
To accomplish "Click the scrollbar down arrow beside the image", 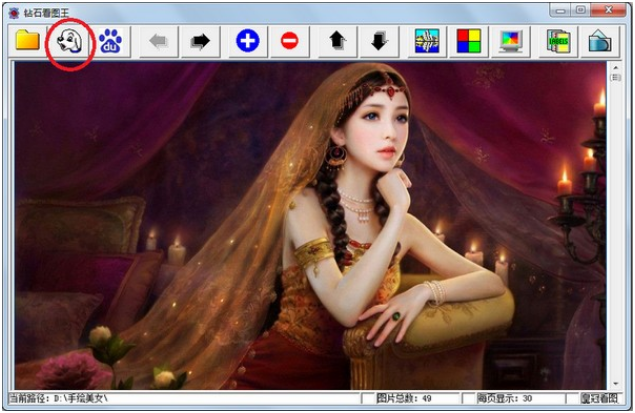I will click(x=615, y=383).
